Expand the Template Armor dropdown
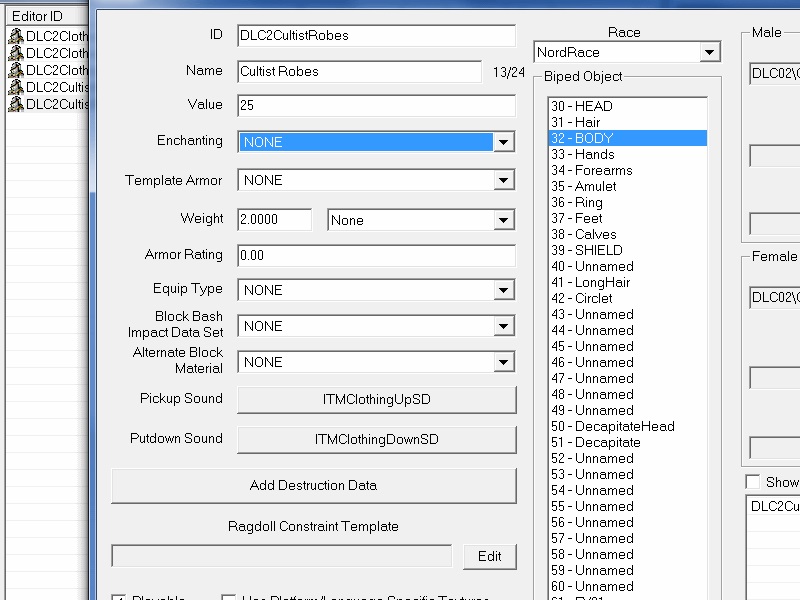The height and width of the screenshot is (600, 800). coord(376,180)
